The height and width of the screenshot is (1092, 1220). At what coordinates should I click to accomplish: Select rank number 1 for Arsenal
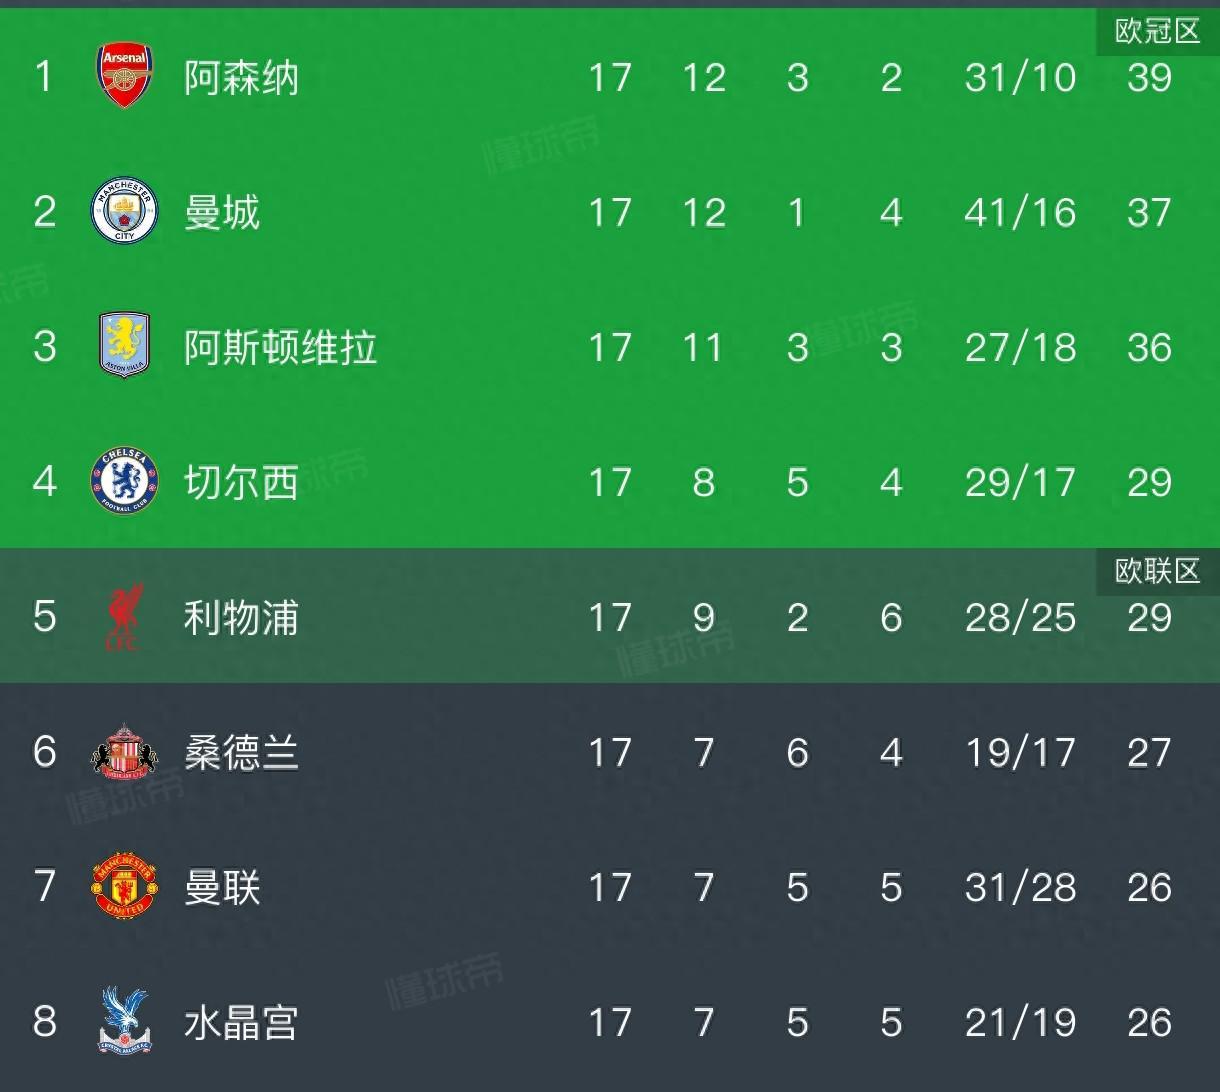tap(44, 76)
